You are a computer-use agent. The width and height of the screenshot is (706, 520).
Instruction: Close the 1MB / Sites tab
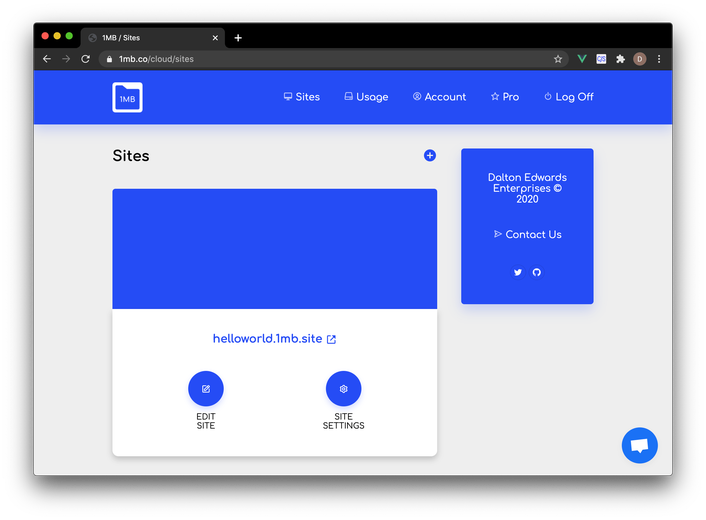tap(215, 38)
